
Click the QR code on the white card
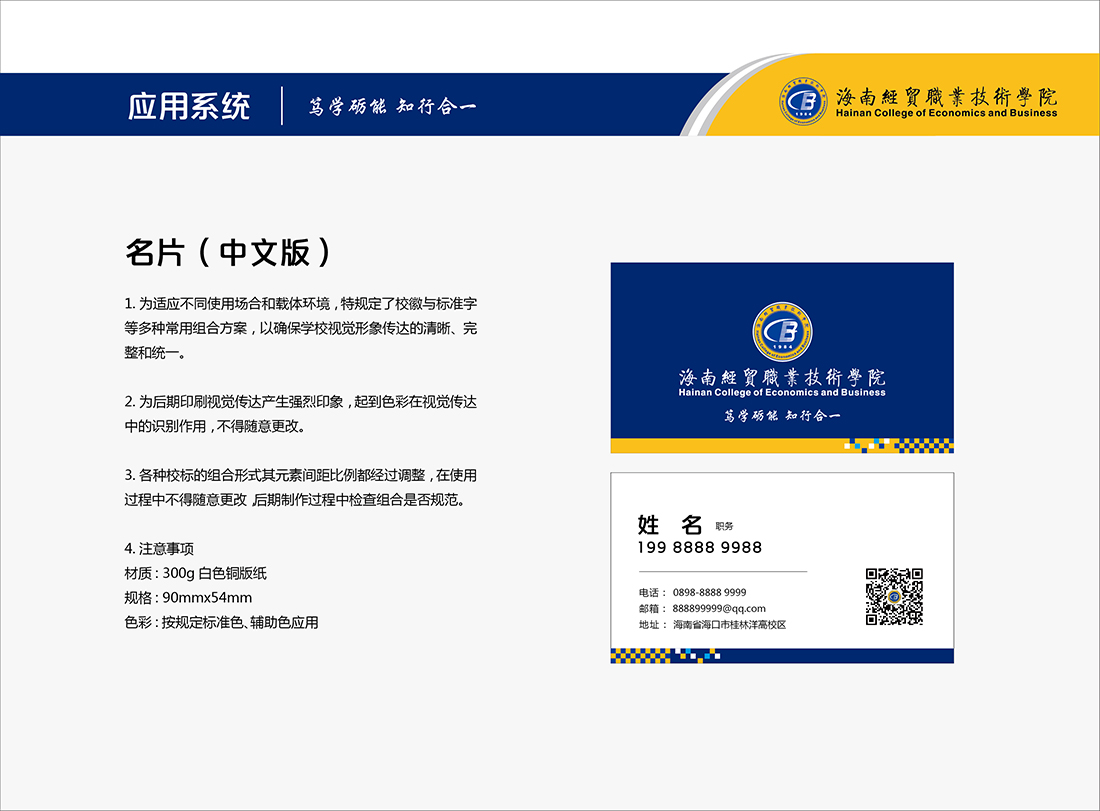893,597
